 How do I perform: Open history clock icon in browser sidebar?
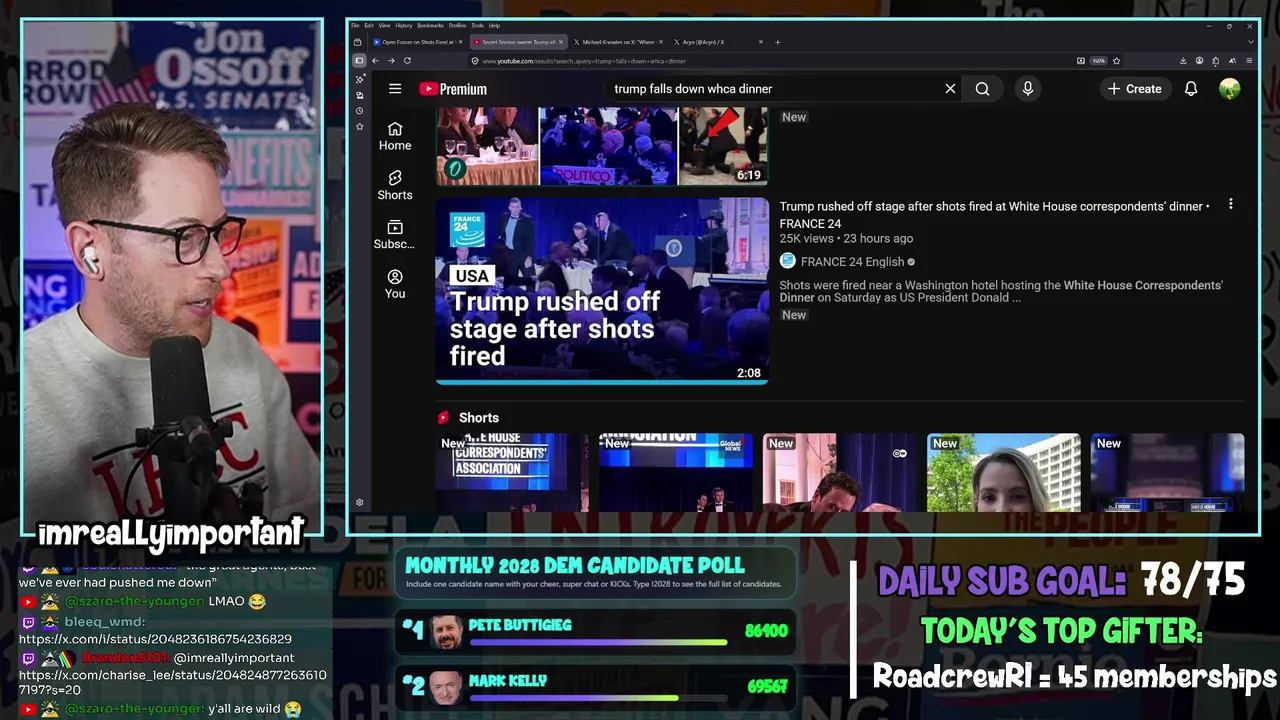coord(360,110)
